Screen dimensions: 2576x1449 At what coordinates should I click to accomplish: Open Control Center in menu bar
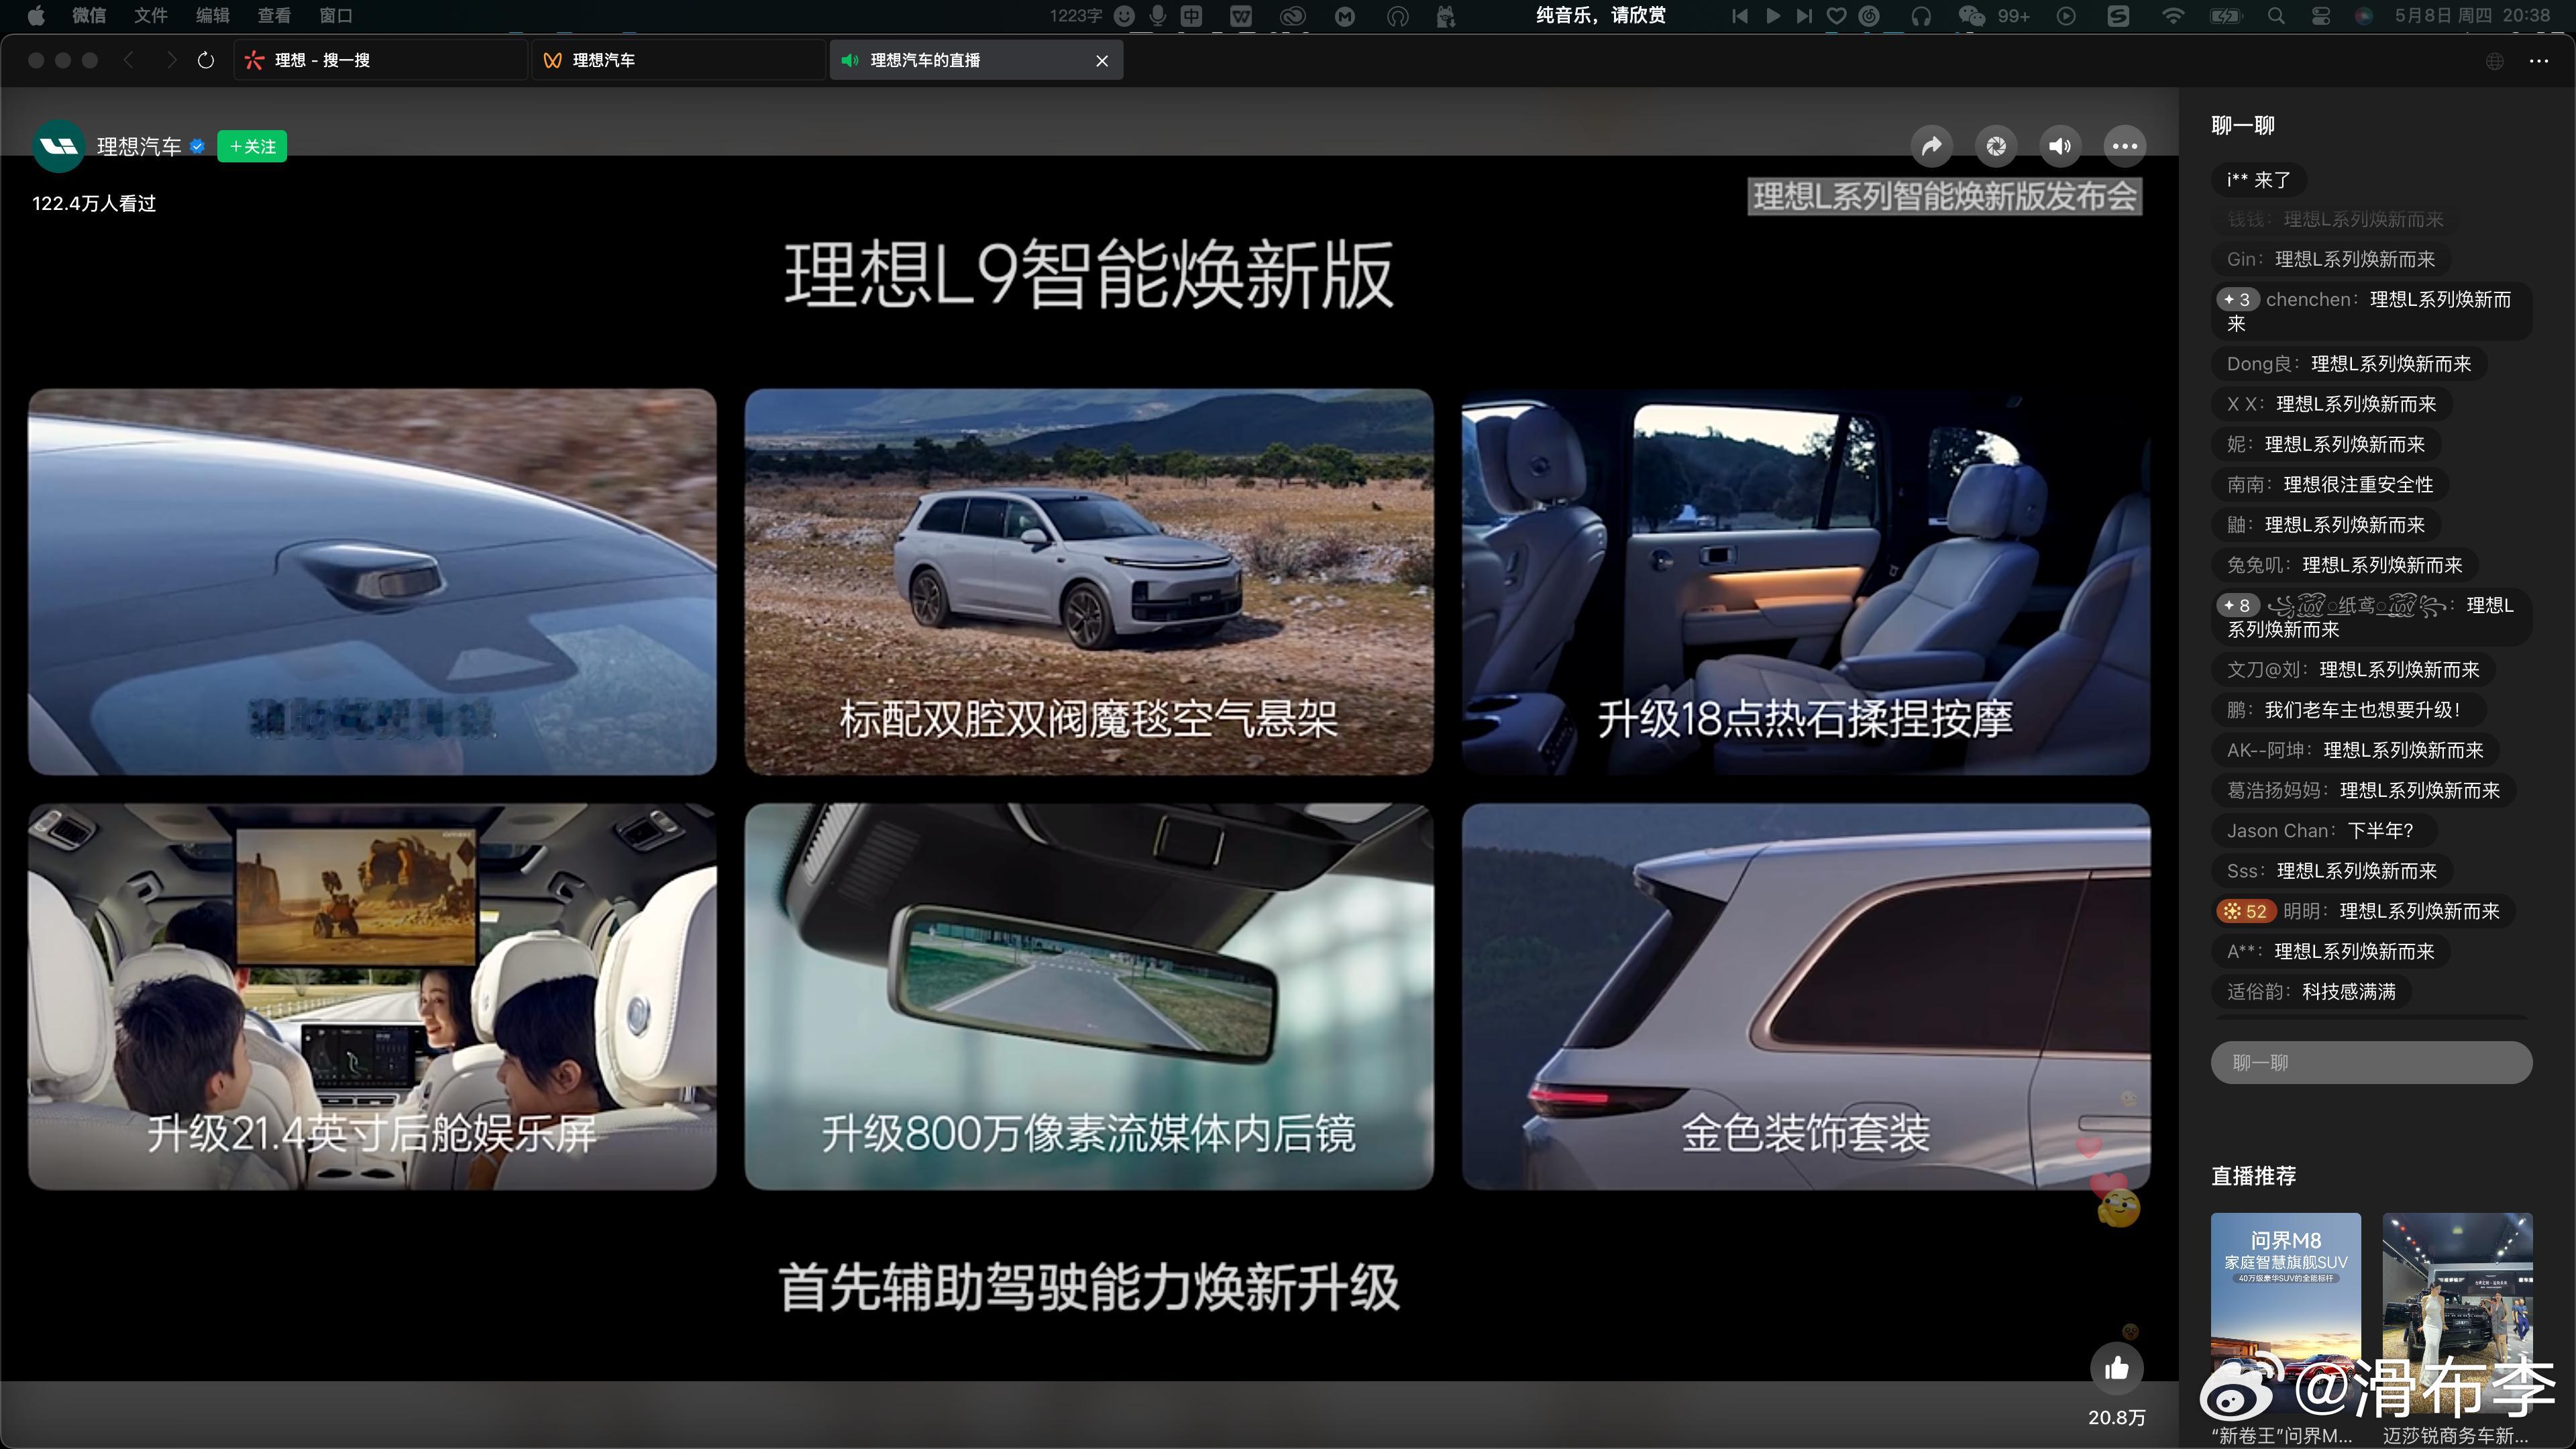pyautogui.click(x=2321, y=15)
